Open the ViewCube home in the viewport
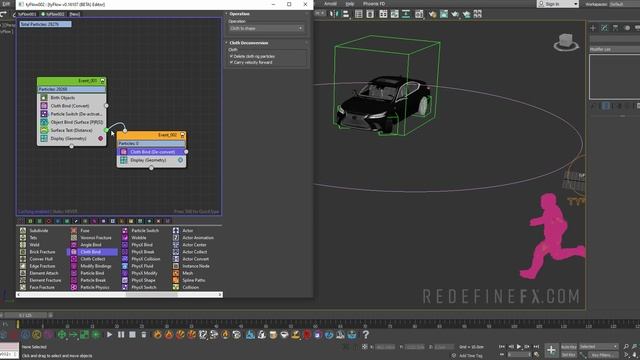This screenshot has width=640, height=360. pyautogui.click(x=566, y=42)
